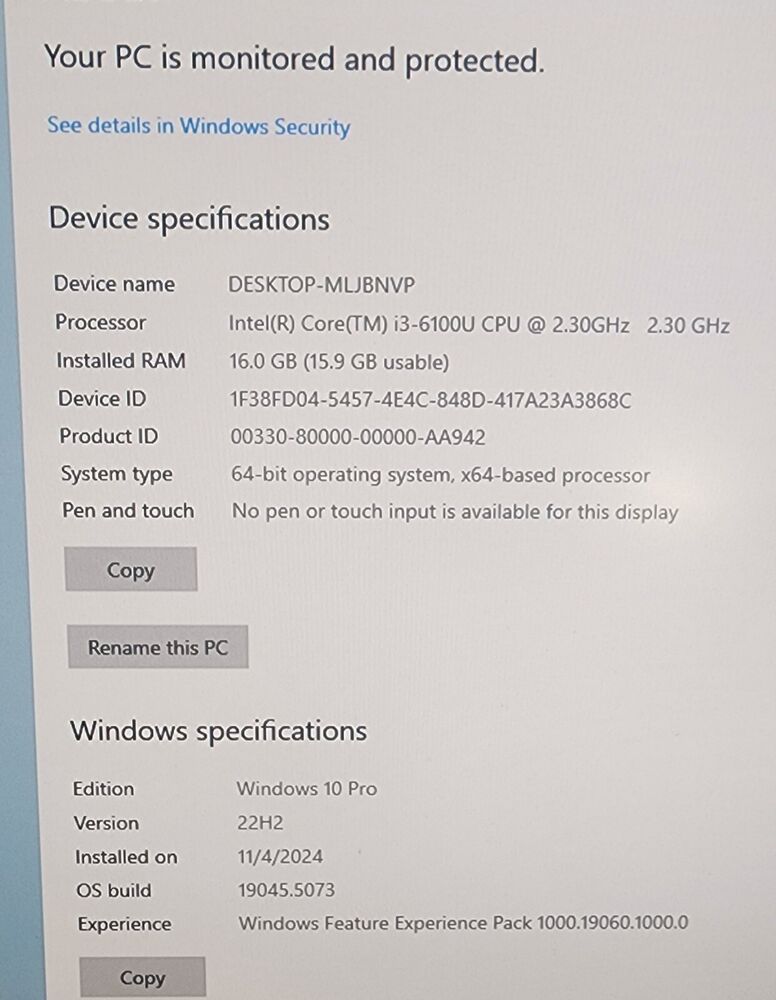Click the Product ID value 00330-80000-00000-AA942
The height and width of the screenshot is (1000, 776).
[x=358, y=437]
